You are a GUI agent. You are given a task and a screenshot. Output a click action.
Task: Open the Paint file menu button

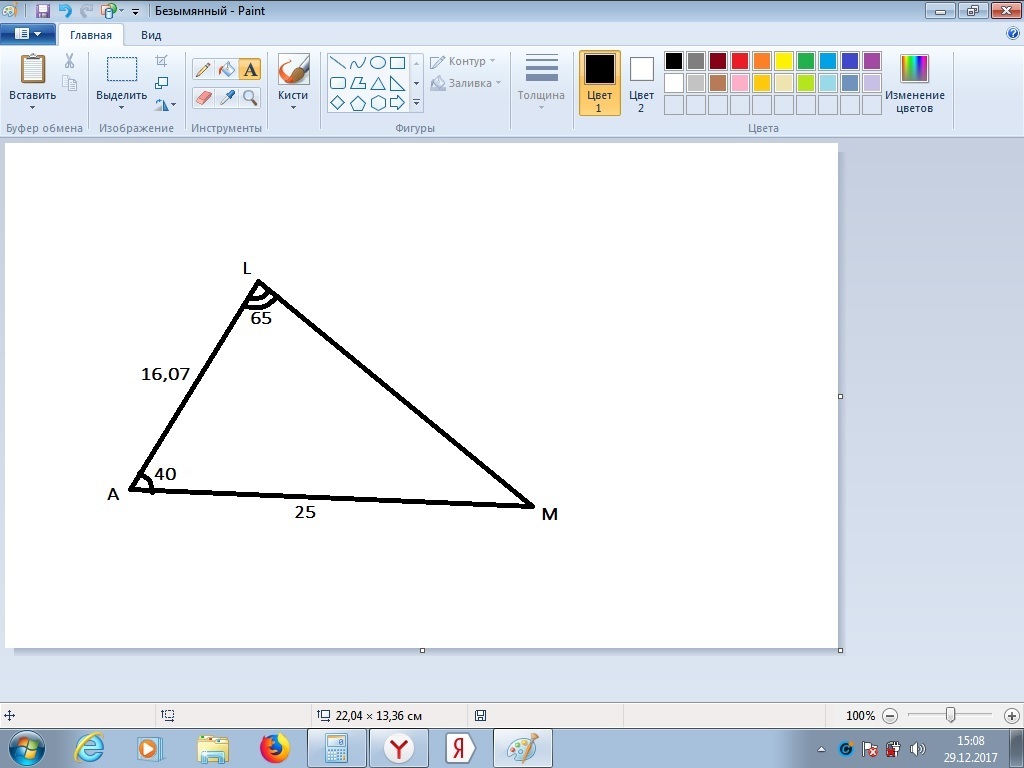(x=28, y=34)
